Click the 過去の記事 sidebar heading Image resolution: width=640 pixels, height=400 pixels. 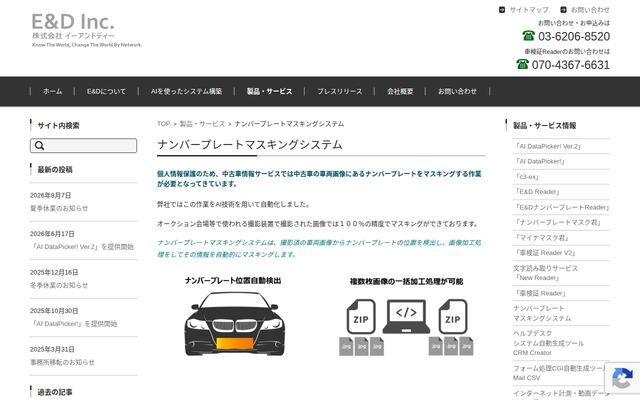pyautogui.click(x=55, y=392)
